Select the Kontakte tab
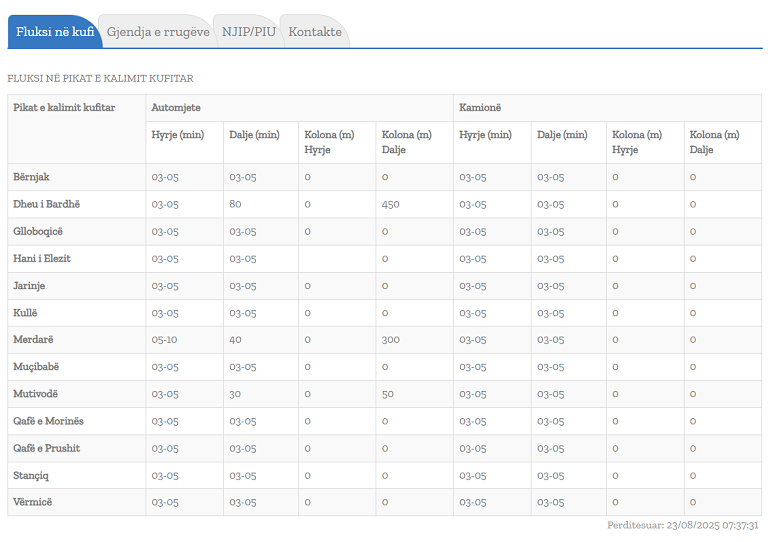 coord(315,32)
